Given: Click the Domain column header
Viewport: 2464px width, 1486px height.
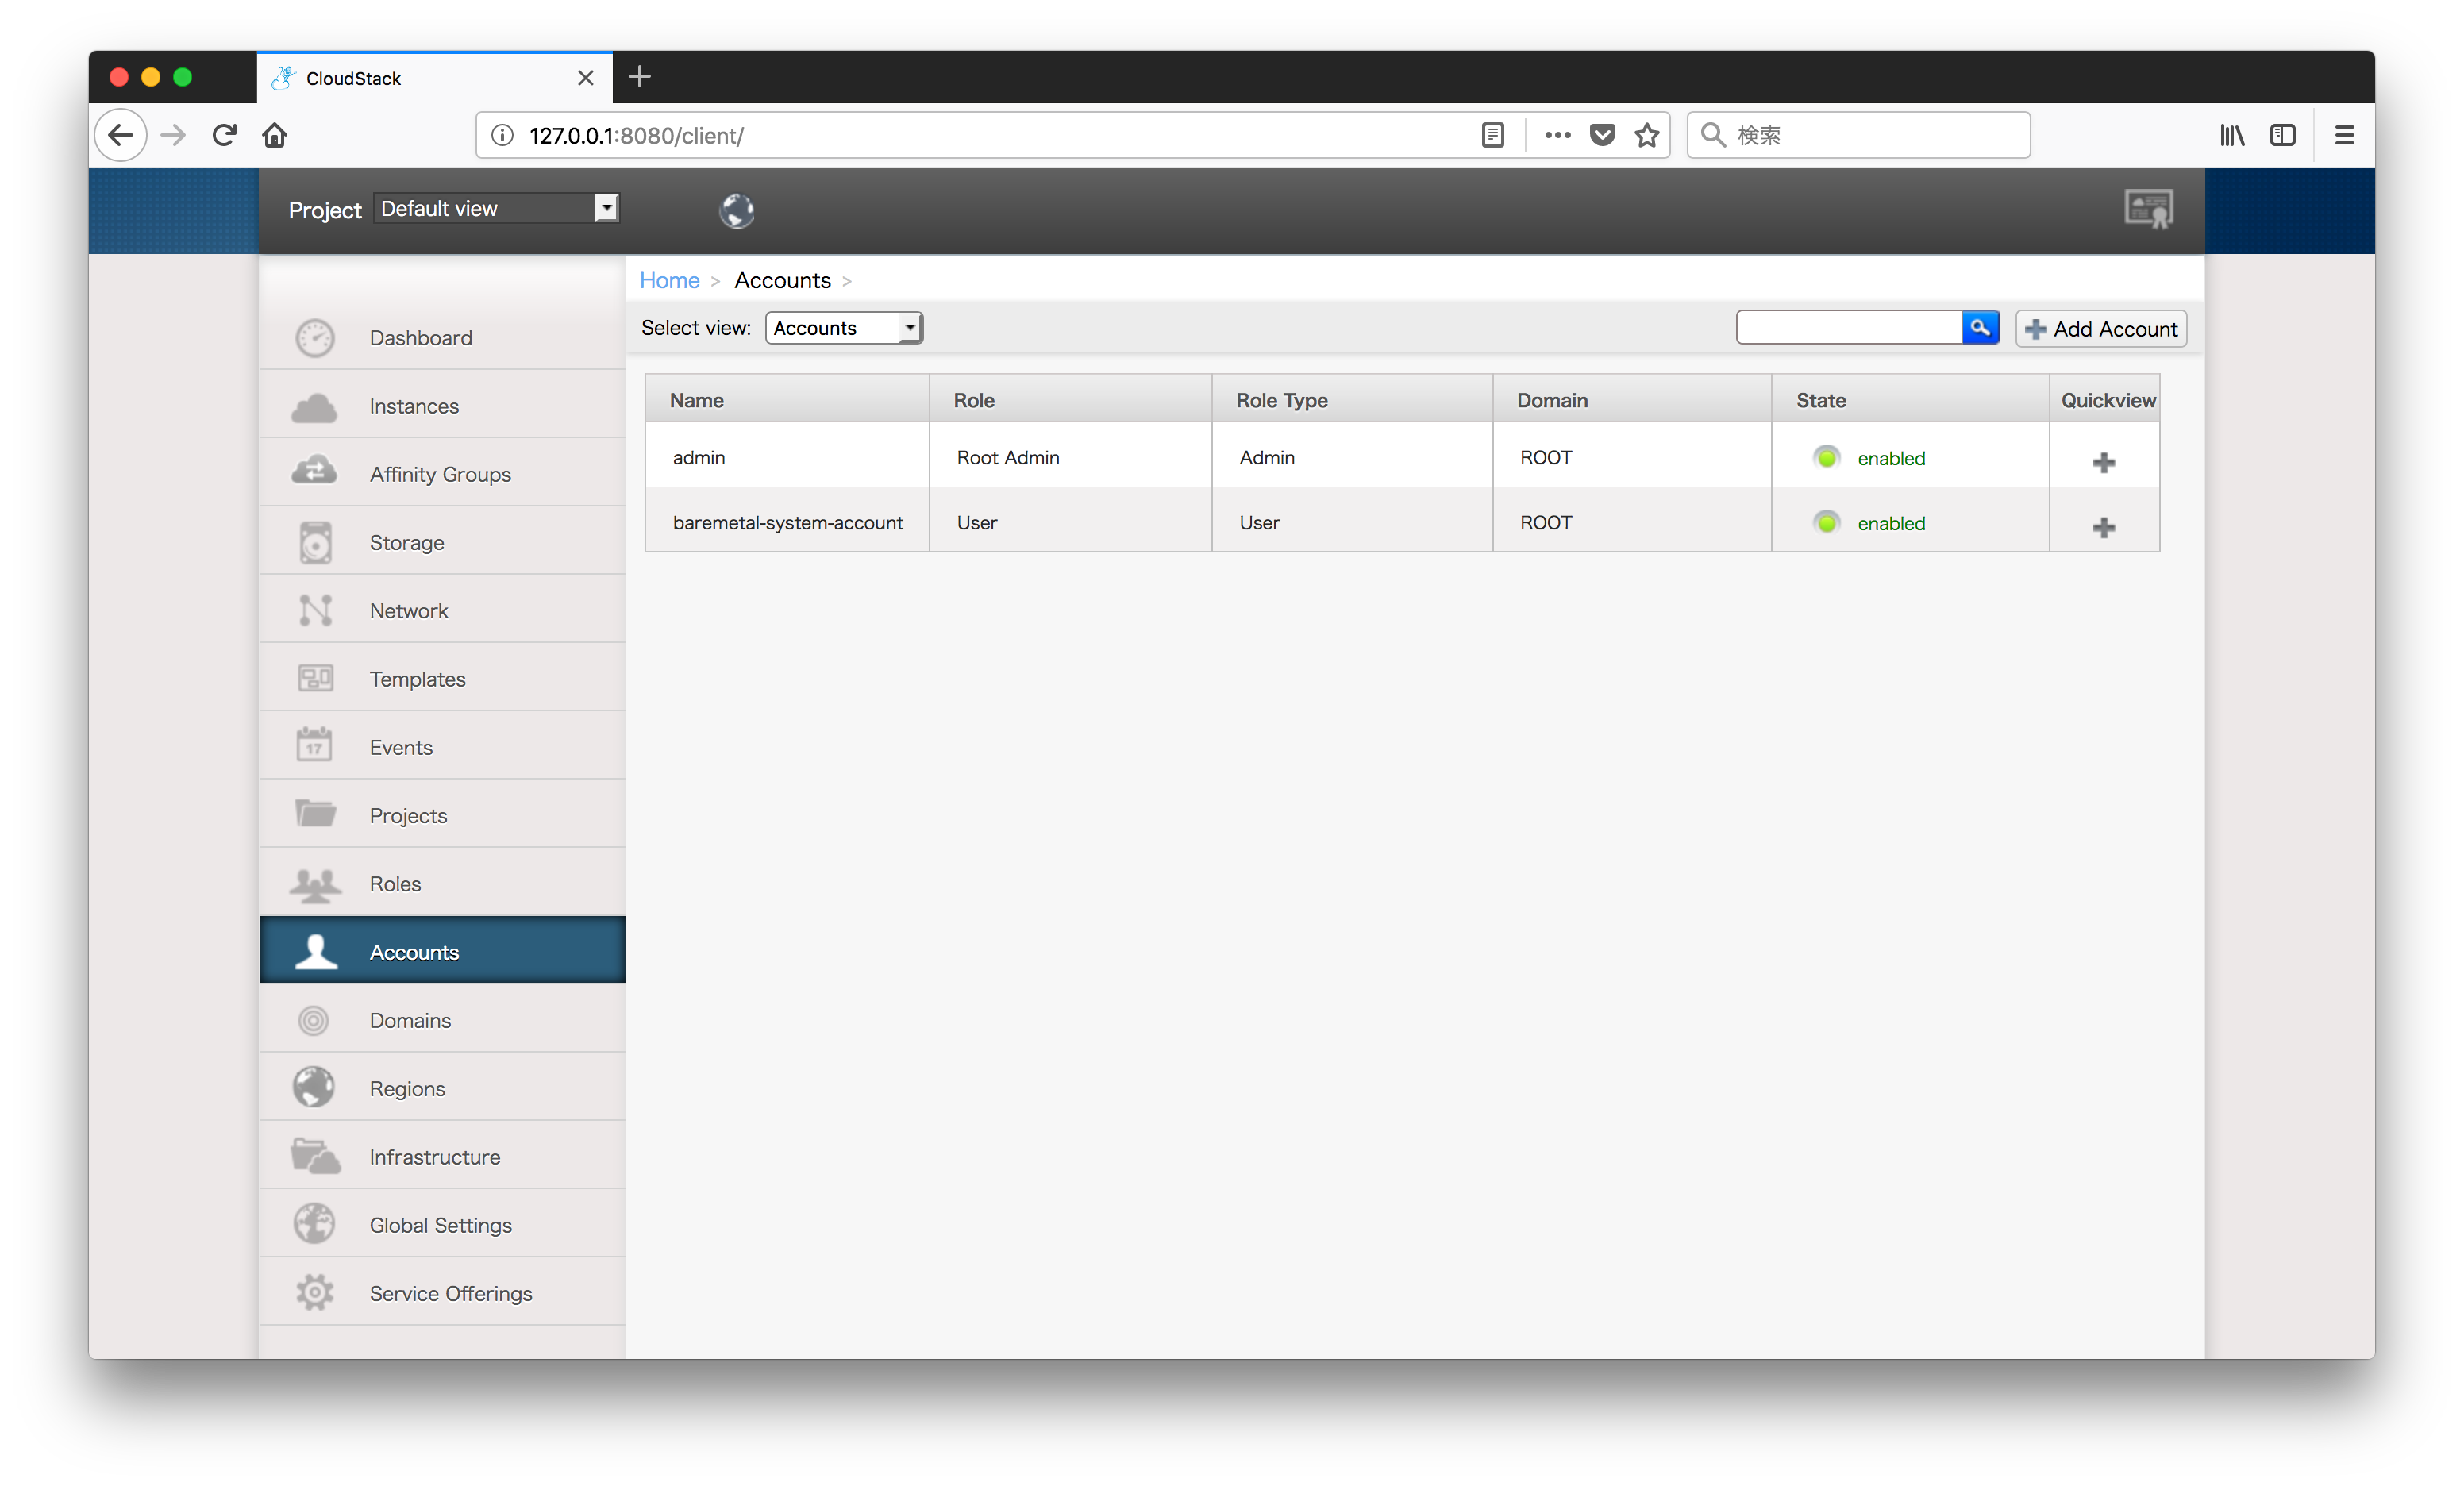Looking at the screenshot, I should point(1632,400).
